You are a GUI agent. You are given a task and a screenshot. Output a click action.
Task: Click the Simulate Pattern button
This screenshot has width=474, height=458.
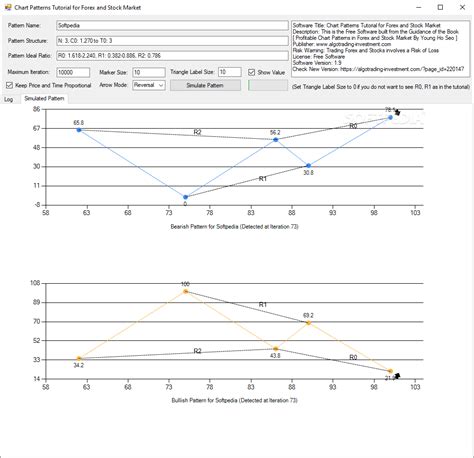[x=205, y=85]
